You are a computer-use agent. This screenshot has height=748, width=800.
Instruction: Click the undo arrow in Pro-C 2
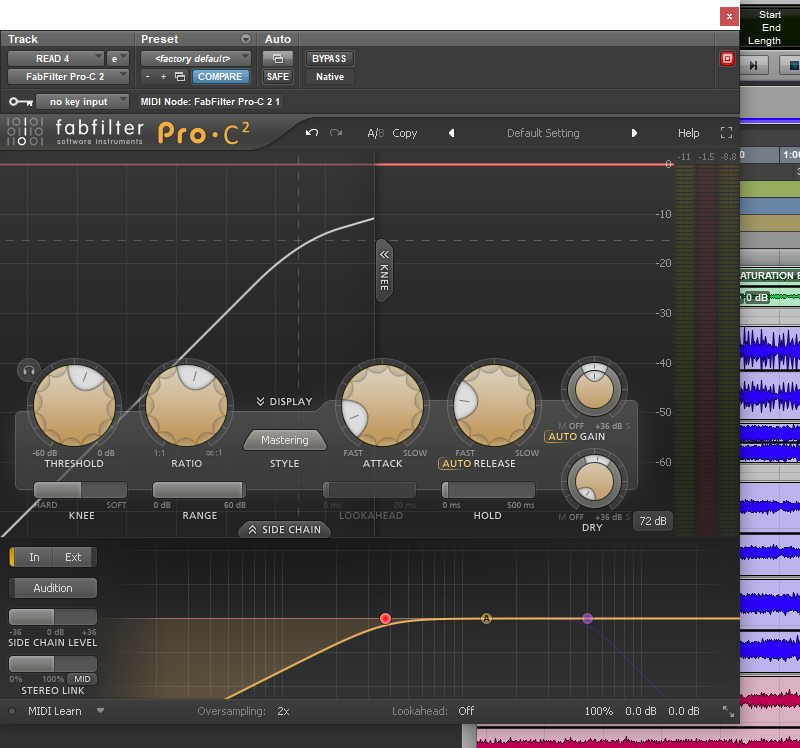[312, 133]
